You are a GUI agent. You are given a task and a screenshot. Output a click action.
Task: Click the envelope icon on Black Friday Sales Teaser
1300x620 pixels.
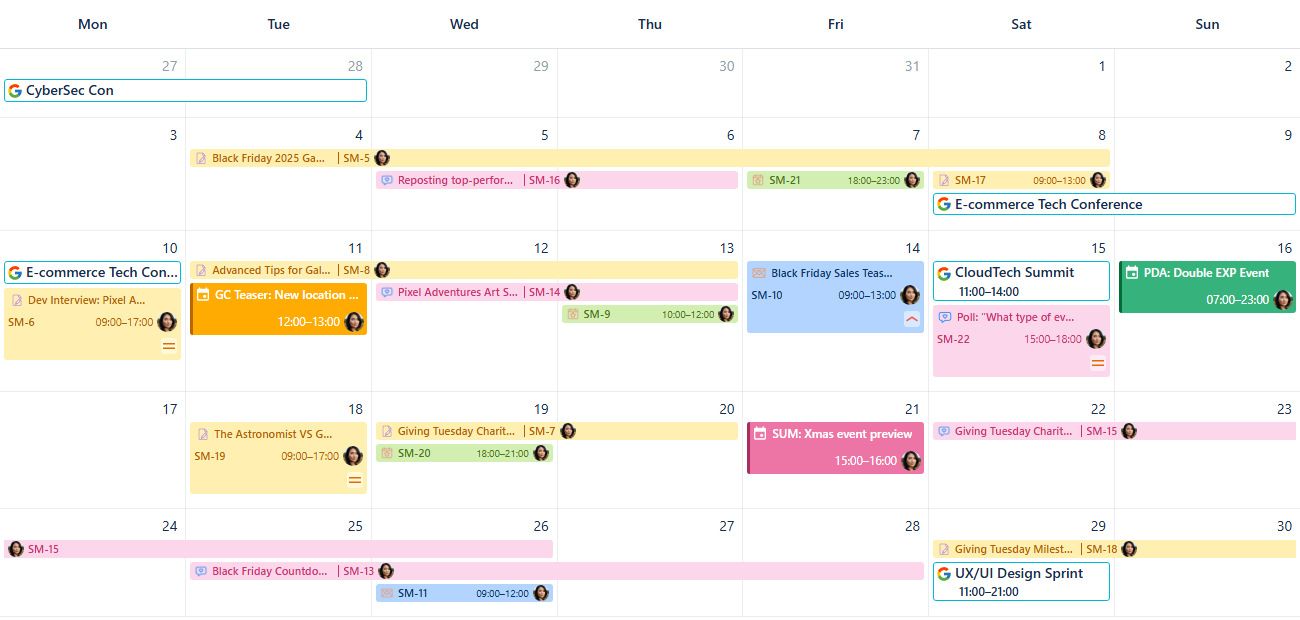pyautogui.click(x=759, y=273)
